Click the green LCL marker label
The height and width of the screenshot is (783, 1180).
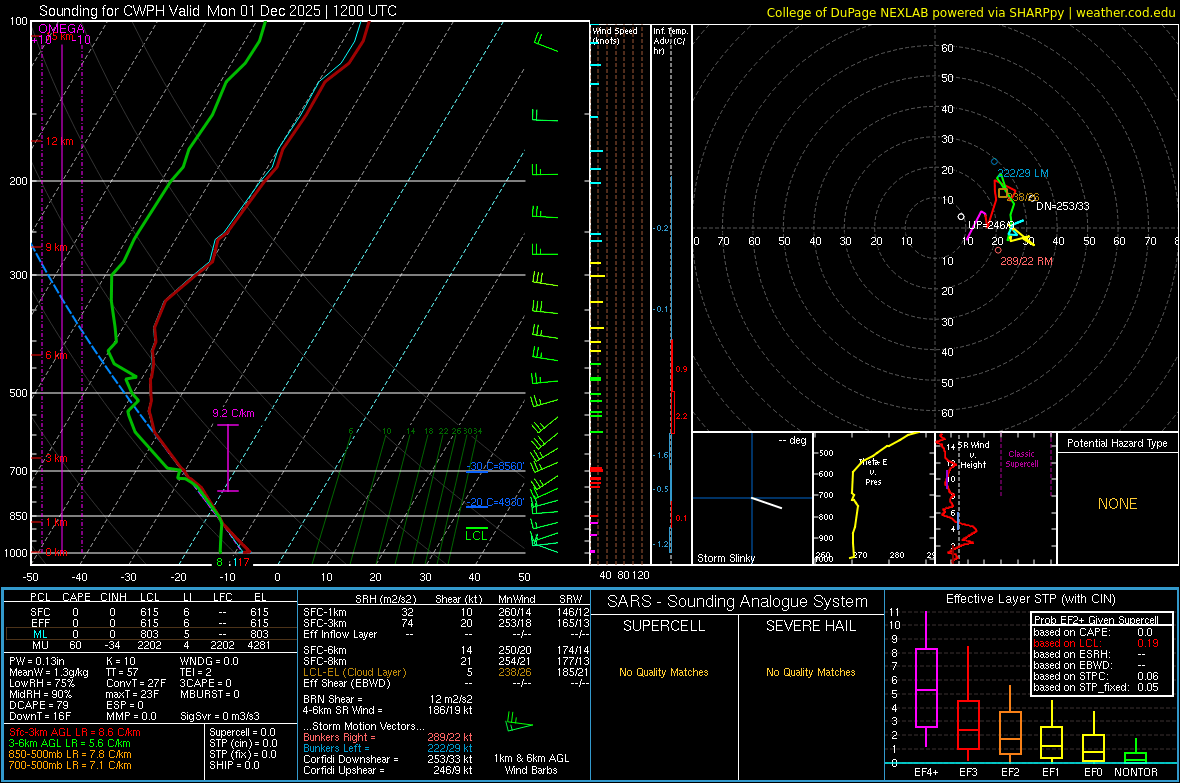point(476,535)
